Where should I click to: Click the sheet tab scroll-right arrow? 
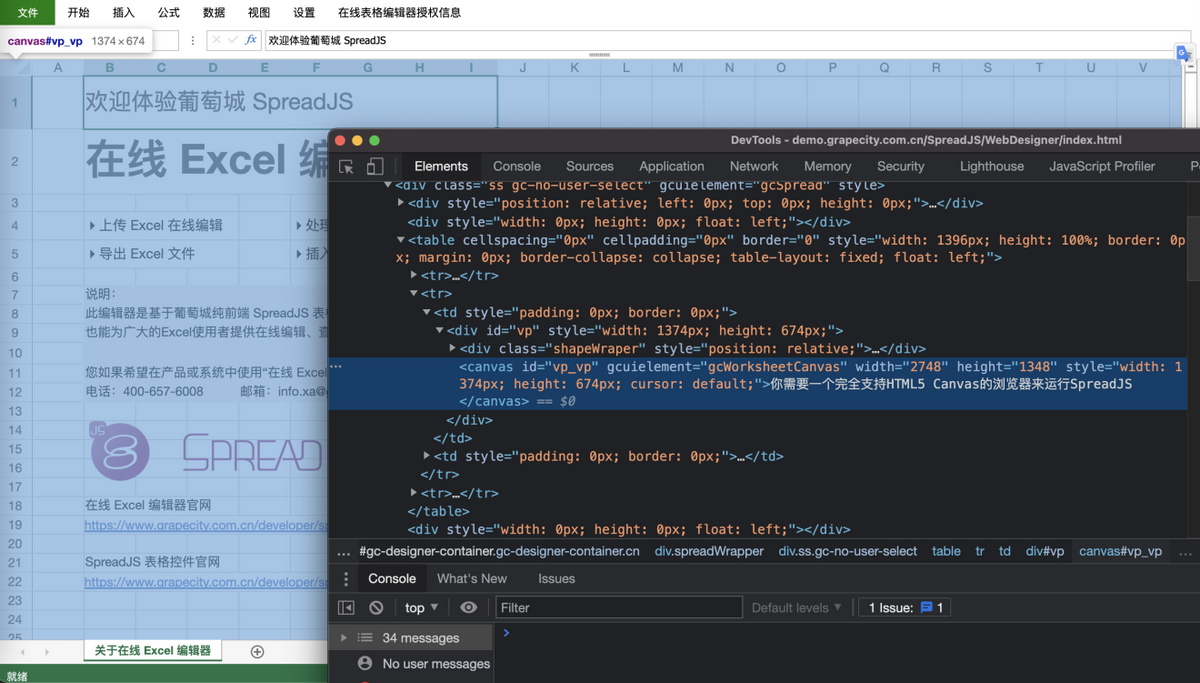48,651
